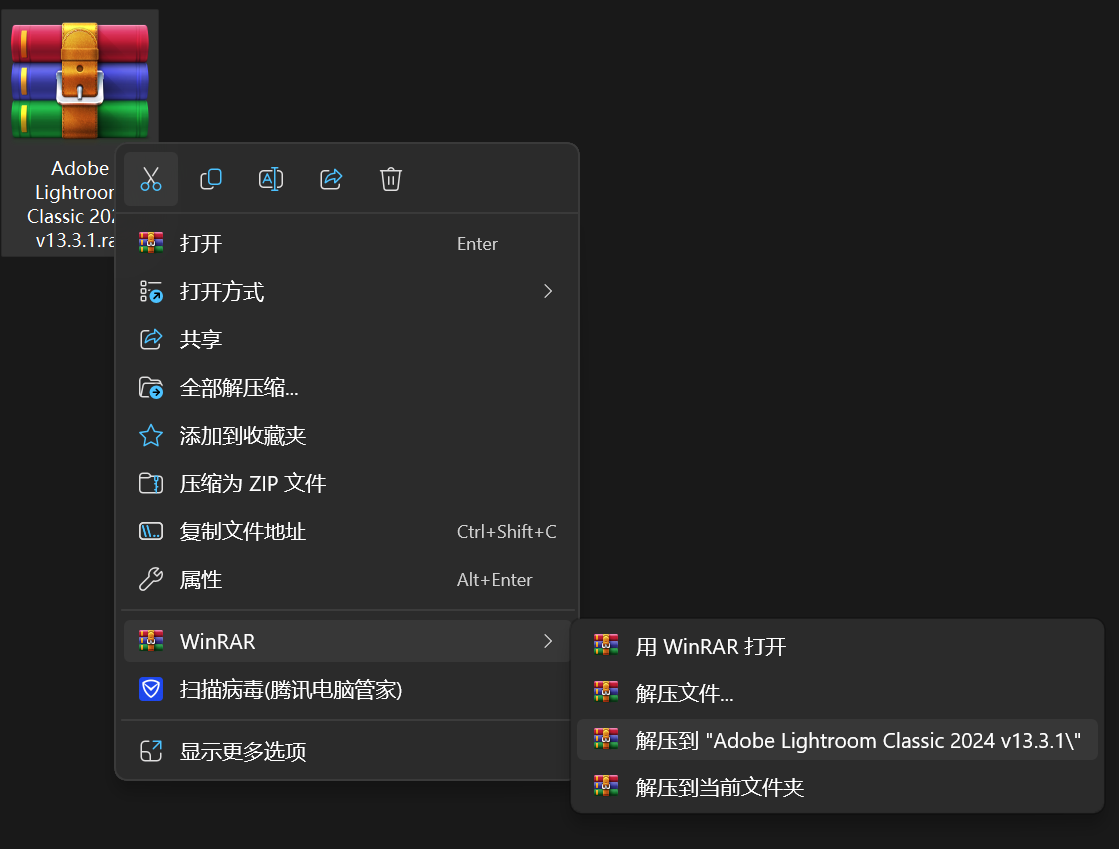
Task: Click 解压文件... in WinRAR submenu
Action: coord(685,692)
